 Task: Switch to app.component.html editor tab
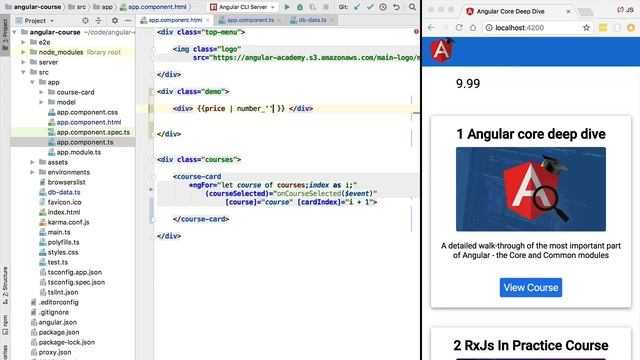(x=175, y=20)
